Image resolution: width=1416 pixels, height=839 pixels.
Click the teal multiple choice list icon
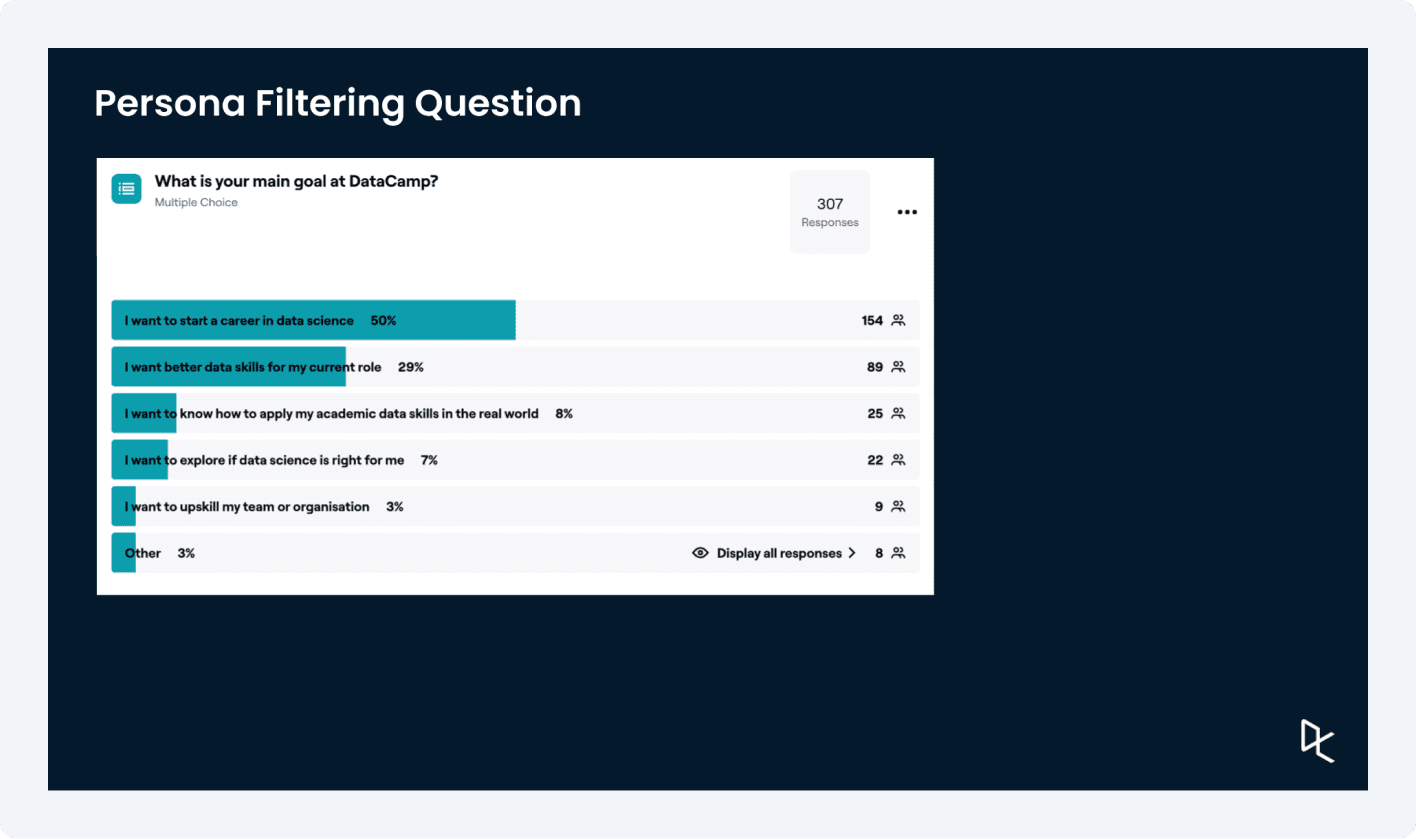(x=126, y=189)
